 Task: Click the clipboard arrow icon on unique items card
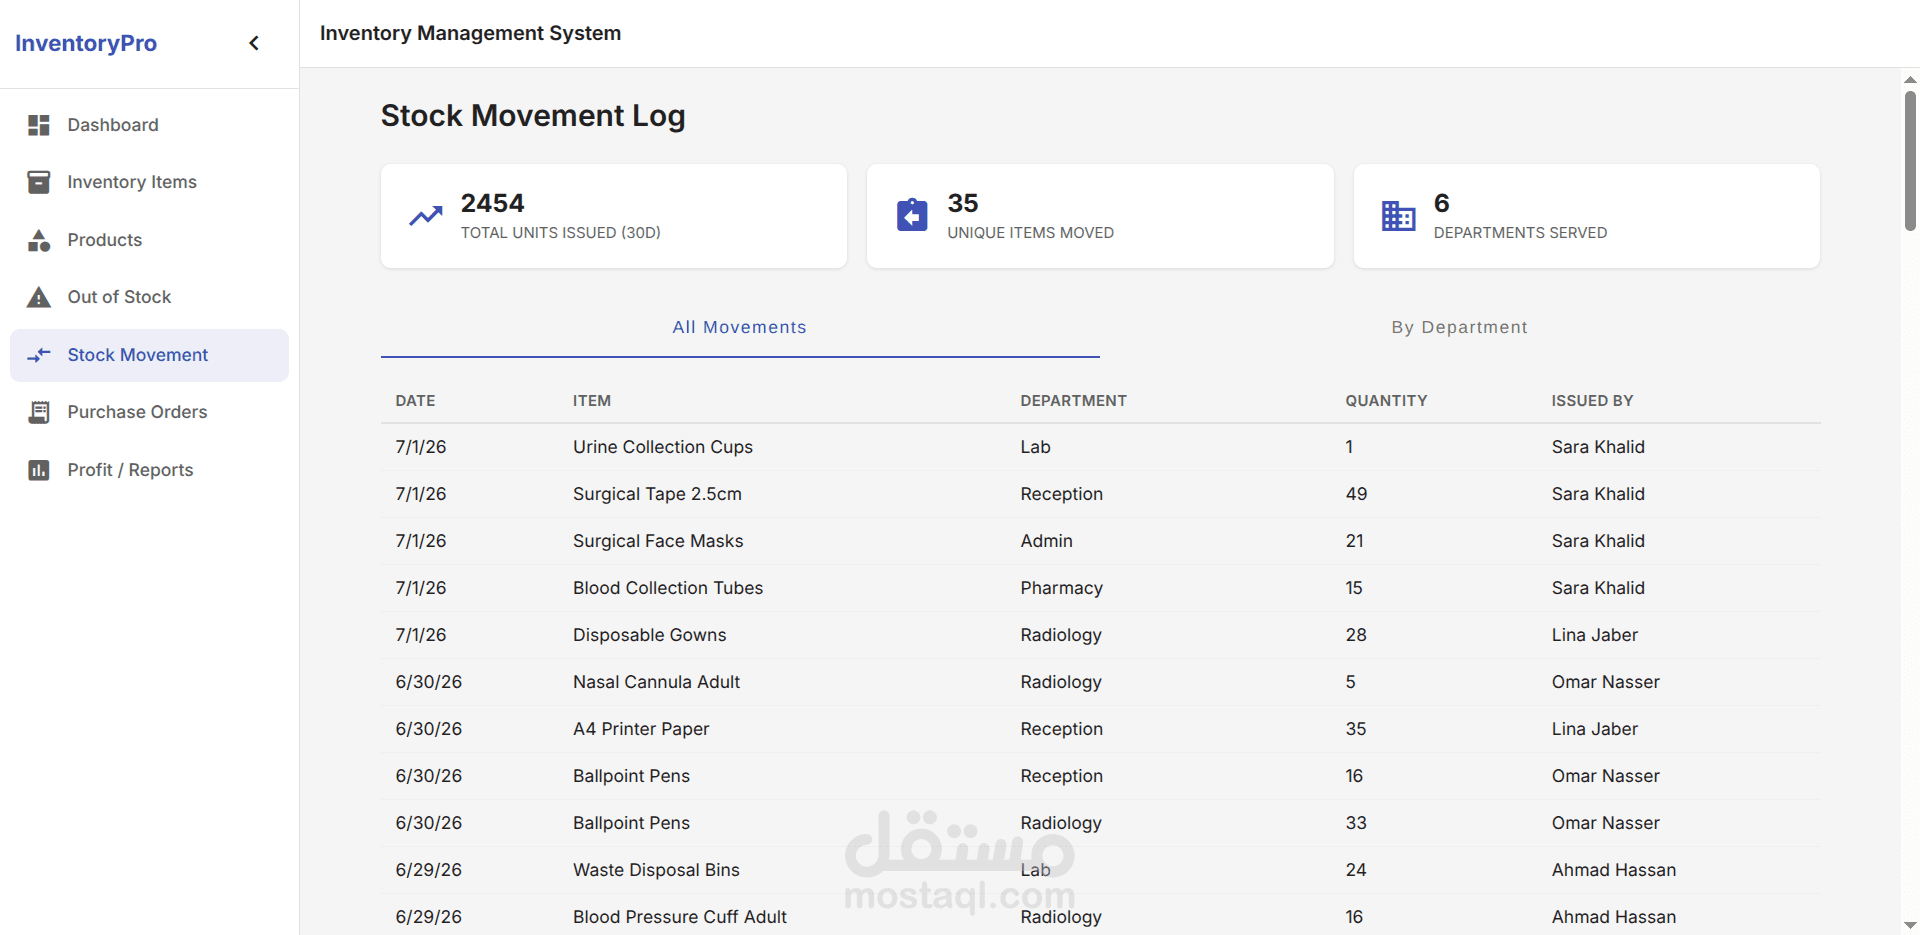coord(912,215)
